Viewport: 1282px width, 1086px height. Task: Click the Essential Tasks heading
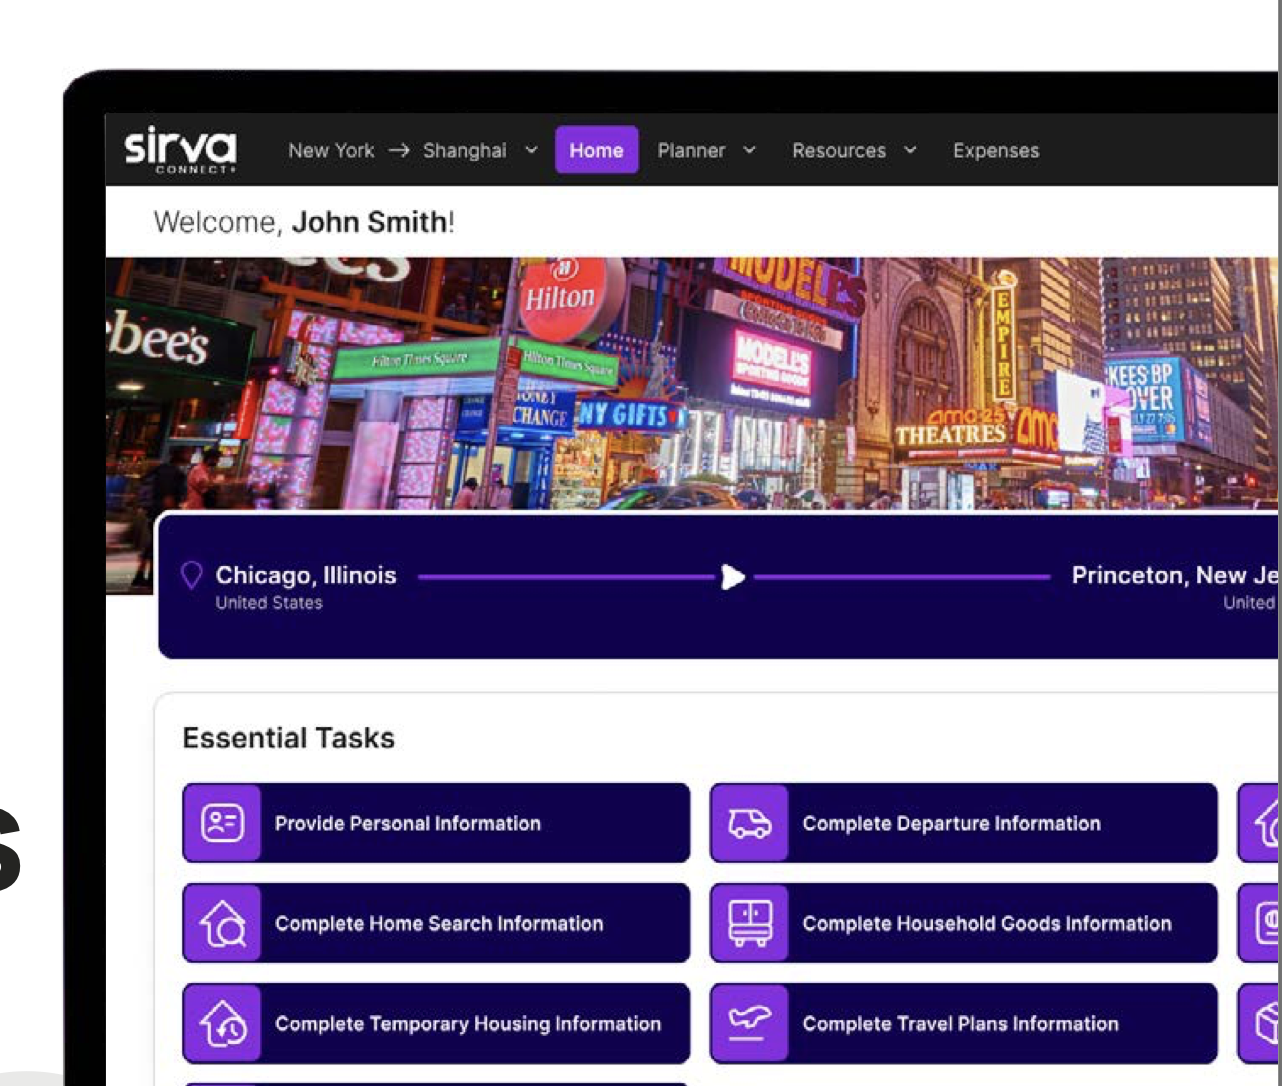(x=289, y=738)
